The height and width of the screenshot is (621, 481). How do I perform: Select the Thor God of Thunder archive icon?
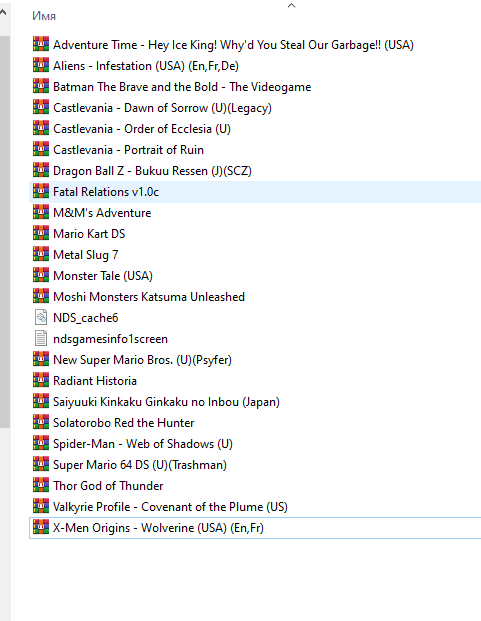coord(41,485)
